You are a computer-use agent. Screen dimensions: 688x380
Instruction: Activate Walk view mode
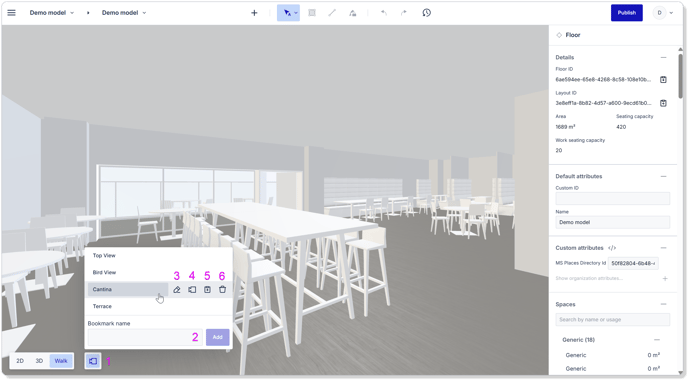click(61, 361)
